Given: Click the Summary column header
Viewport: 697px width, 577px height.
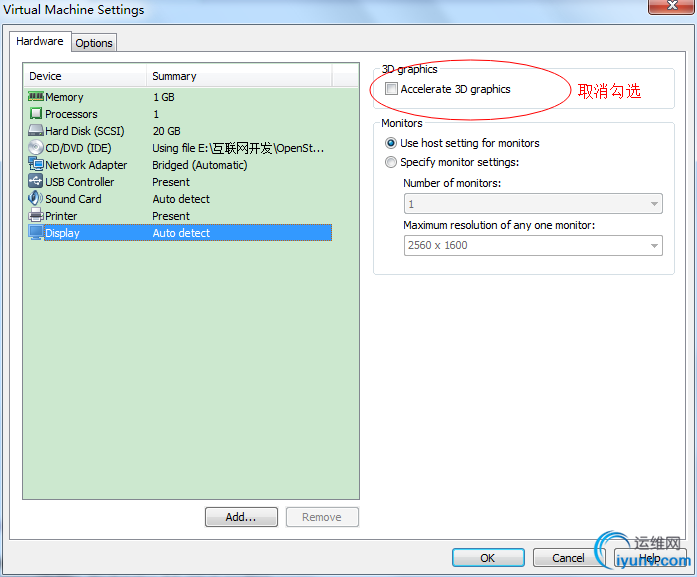Looking at the screenshot, I should [x=239, y=76].
